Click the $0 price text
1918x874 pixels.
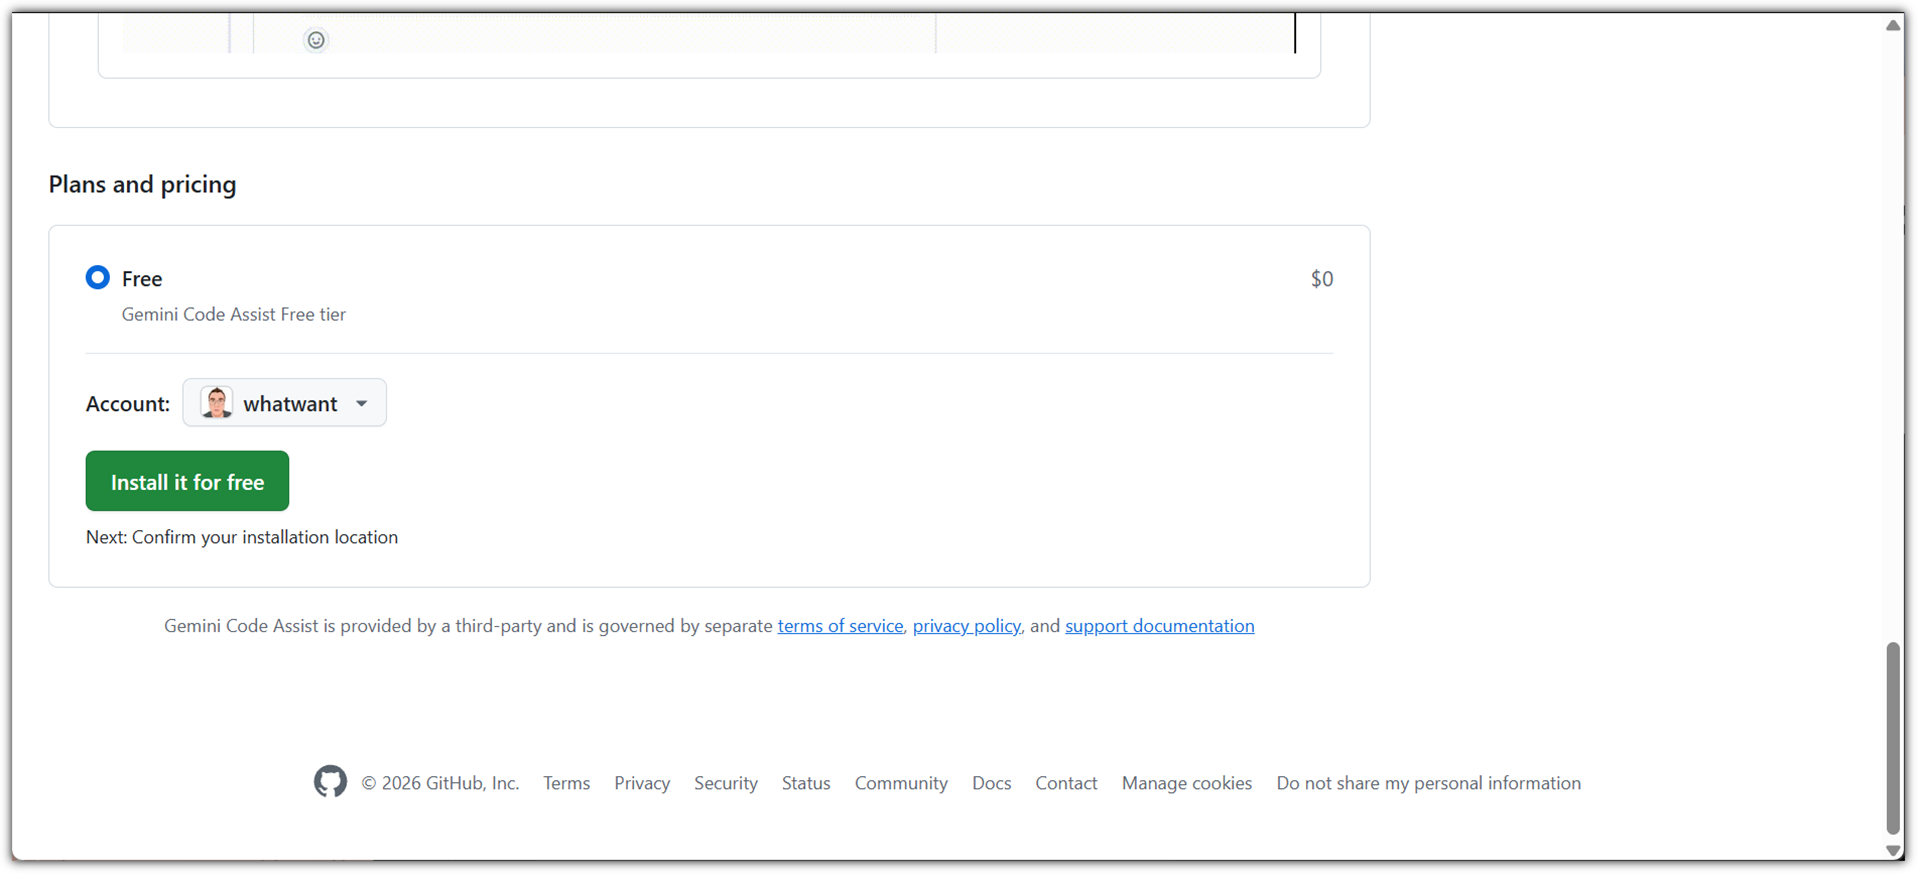coord(1322,279)
